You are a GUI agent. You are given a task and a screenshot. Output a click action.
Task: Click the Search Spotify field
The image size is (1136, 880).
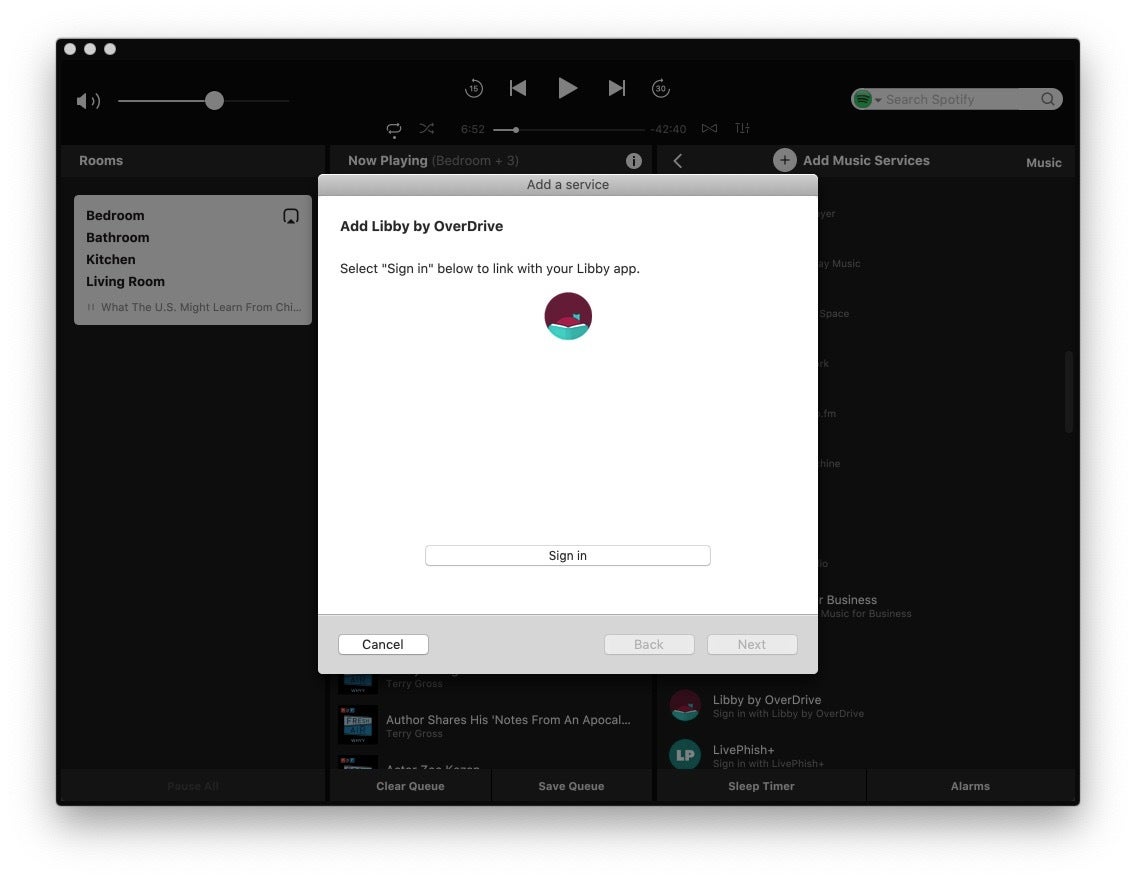956,99
